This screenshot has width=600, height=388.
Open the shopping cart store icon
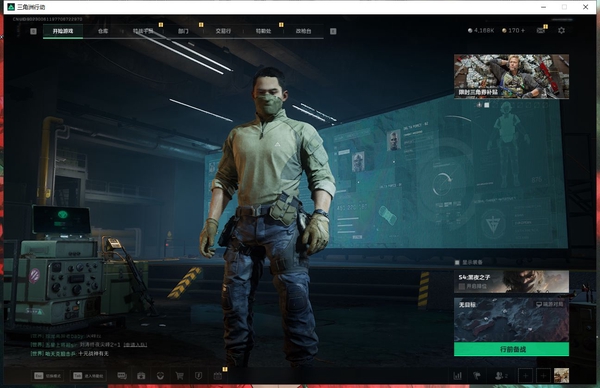[x=179, y=376]
